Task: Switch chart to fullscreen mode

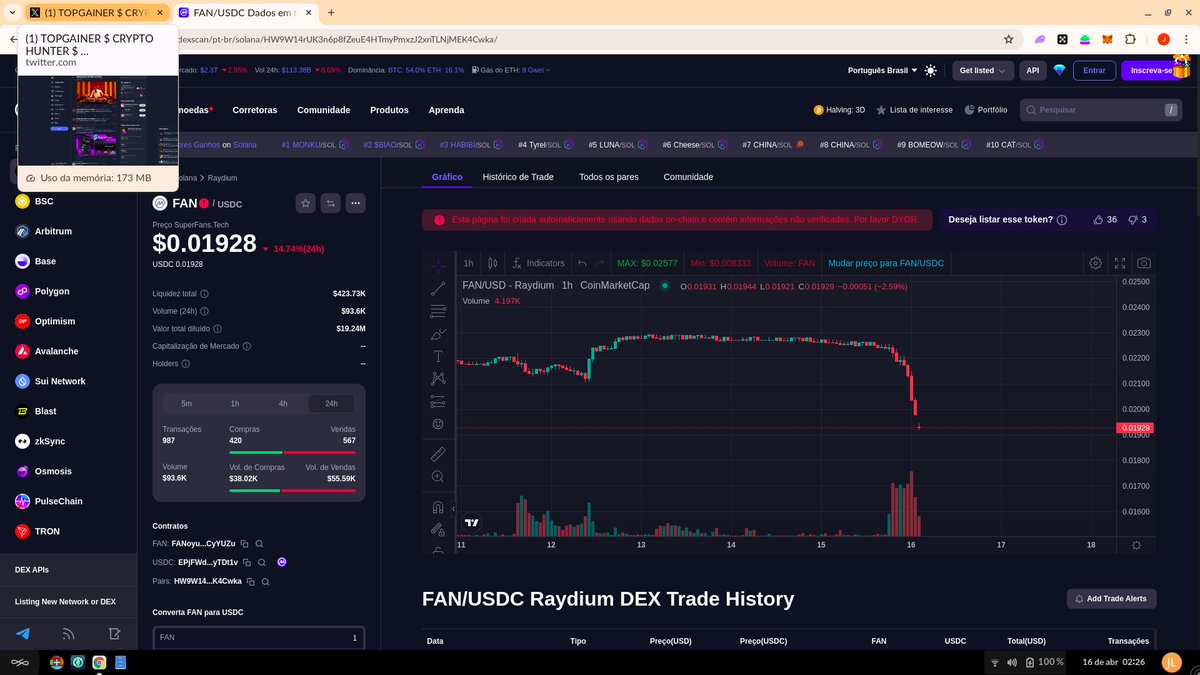Action: click(x=1120, y=263)
